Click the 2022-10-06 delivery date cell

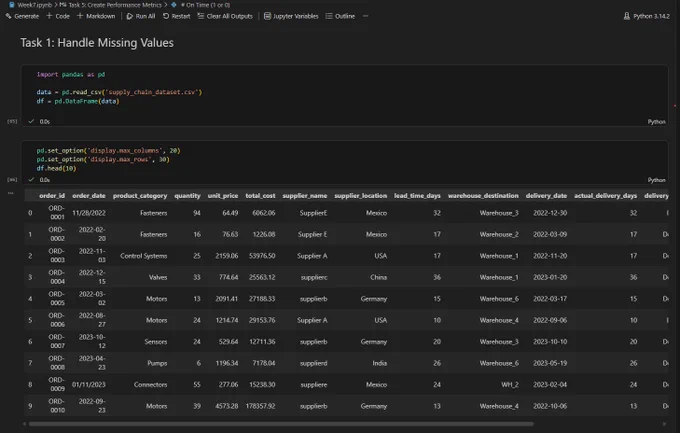pos(550,406)
